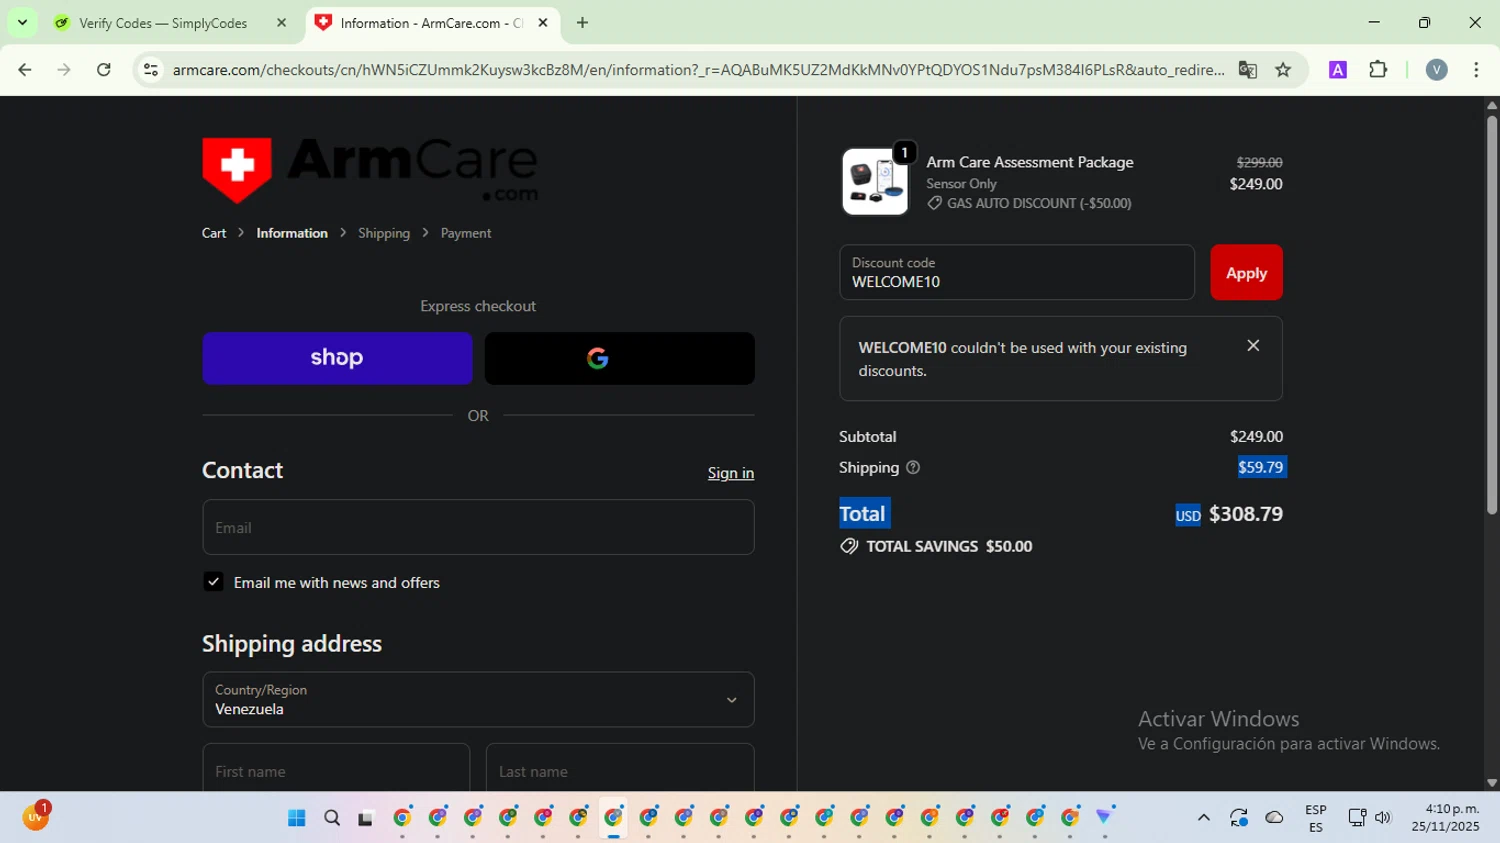Screen dimensions: 1500x843
Task: Open the shipping info help icon
Action: [x=913, y=468]
